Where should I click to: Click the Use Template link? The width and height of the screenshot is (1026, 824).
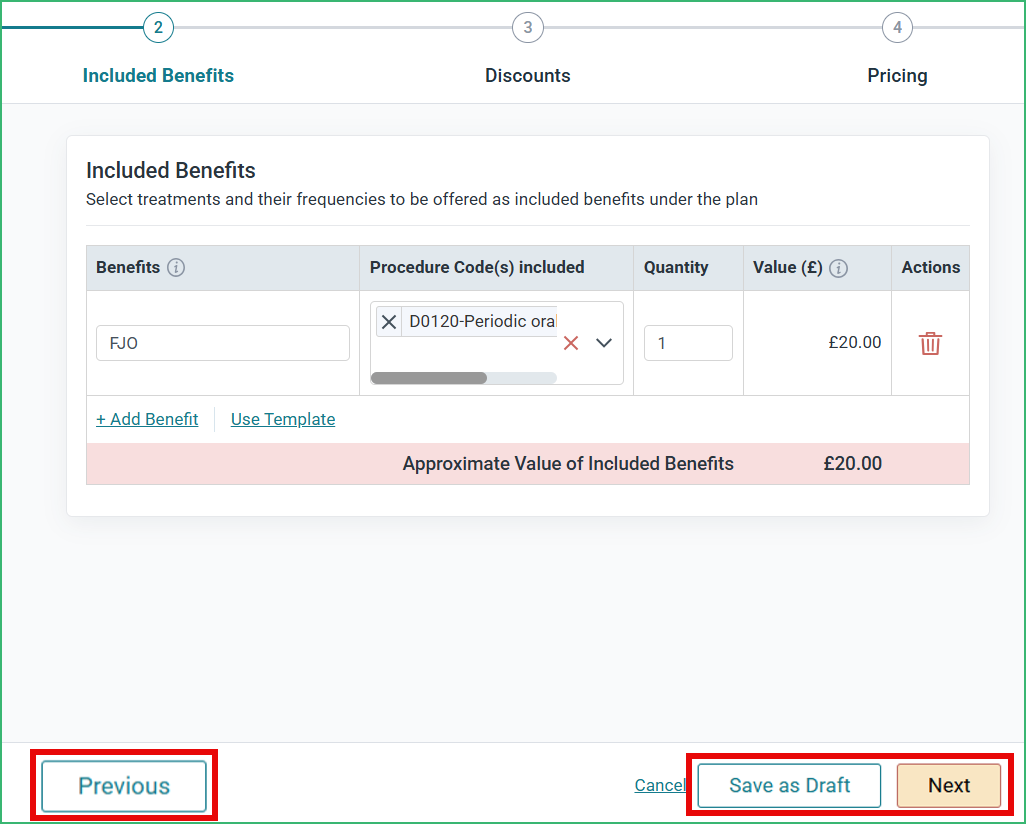click(x=283, y=419)
